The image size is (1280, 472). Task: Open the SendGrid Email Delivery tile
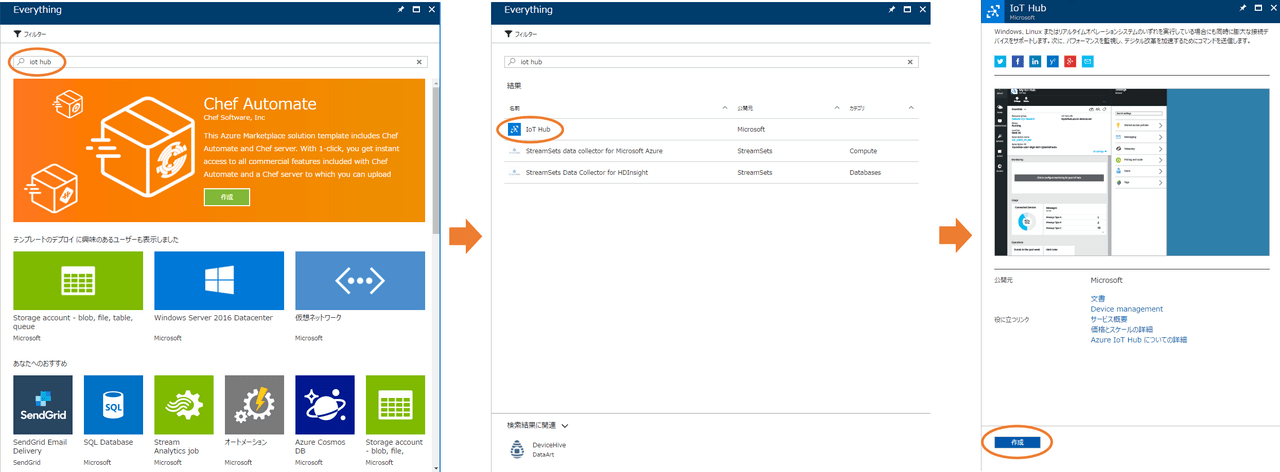point(42,421)
